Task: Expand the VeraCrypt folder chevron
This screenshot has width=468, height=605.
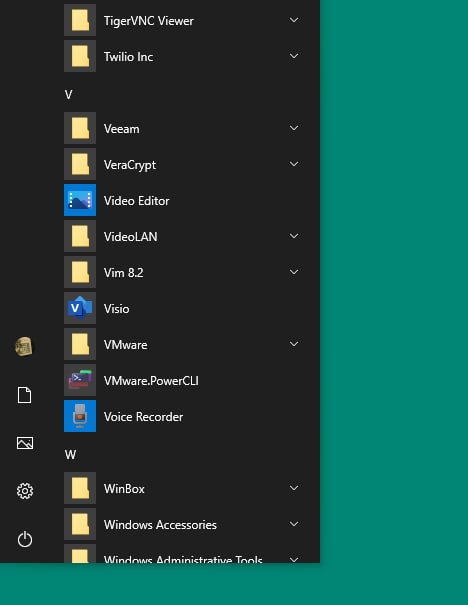Action: pos(294,164)
